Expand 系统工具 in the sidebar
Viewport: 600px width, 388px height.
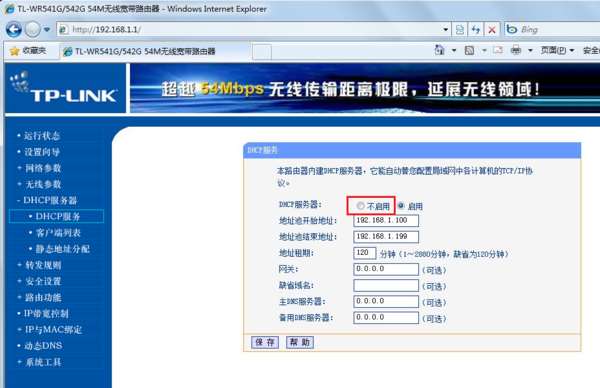[43, 362]
